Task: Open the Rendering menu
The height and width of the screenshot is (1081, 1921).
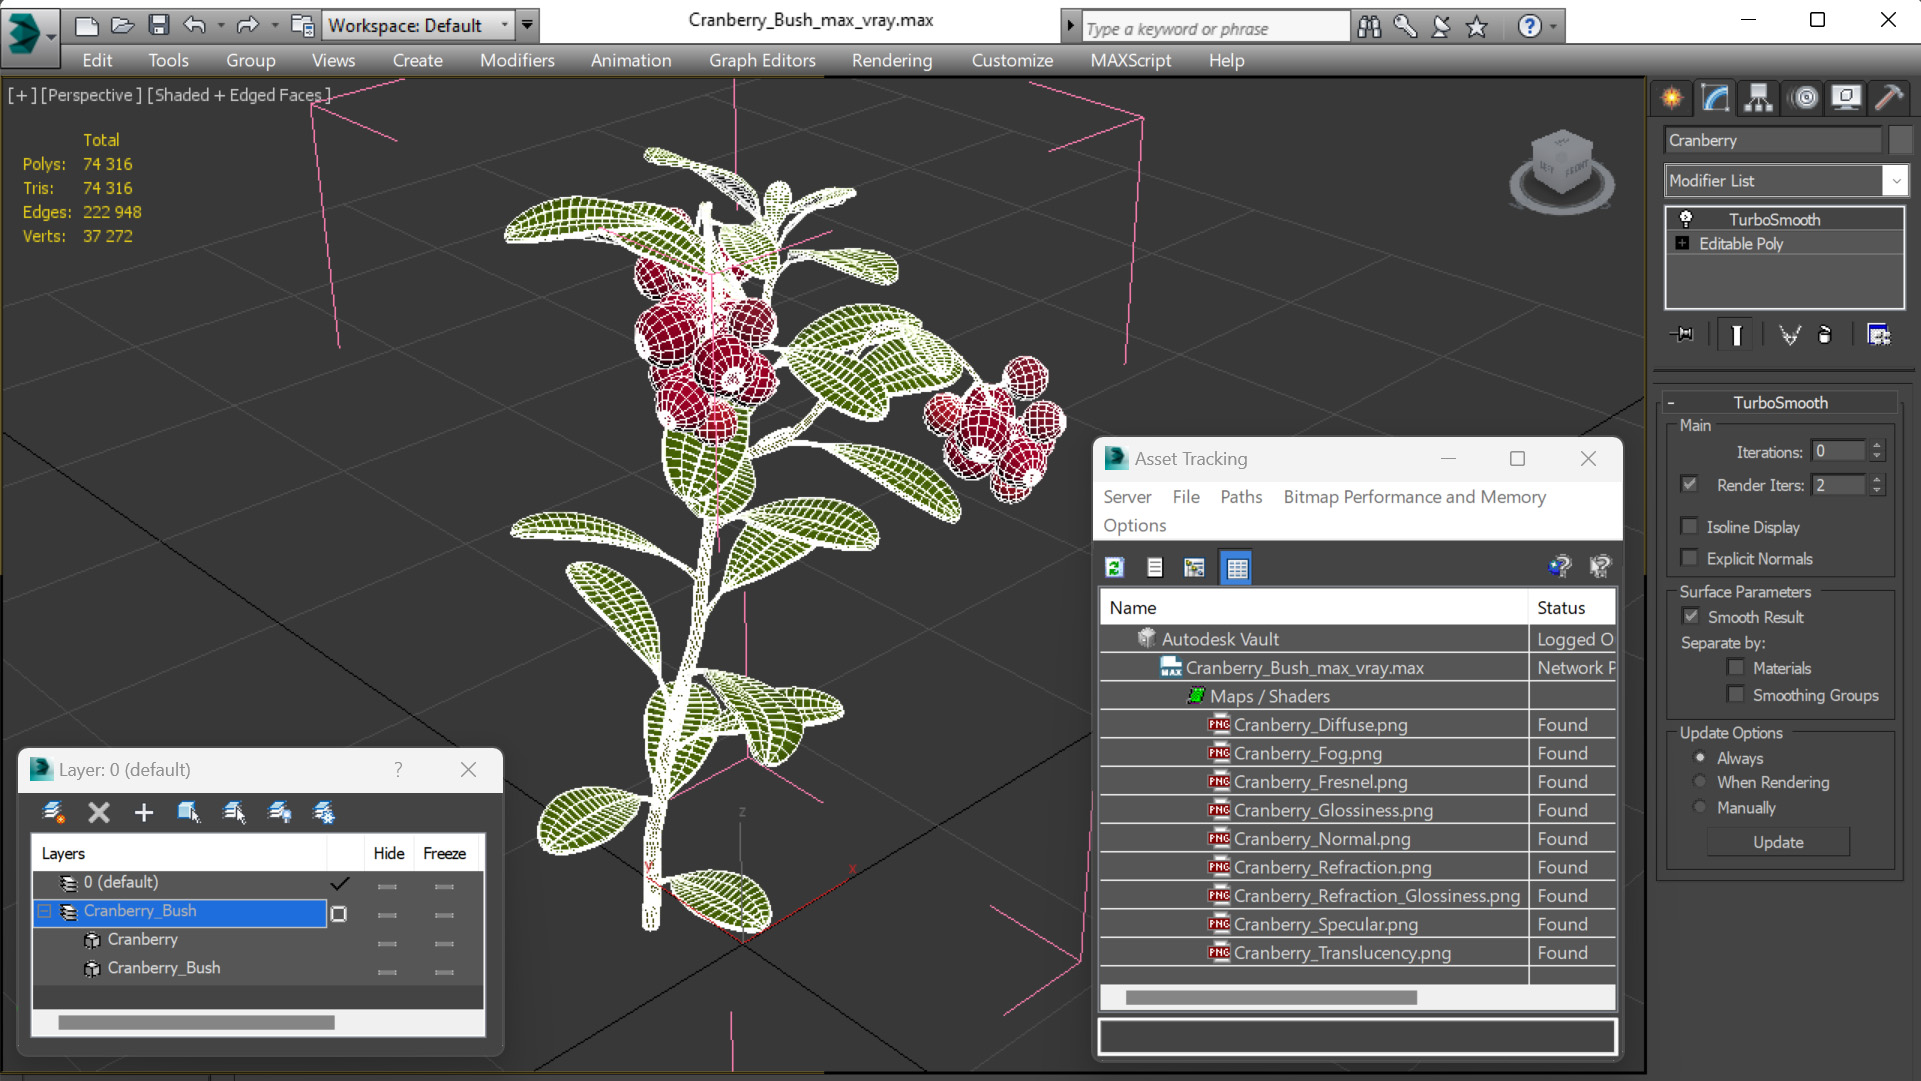Action: tap(891, 60)
